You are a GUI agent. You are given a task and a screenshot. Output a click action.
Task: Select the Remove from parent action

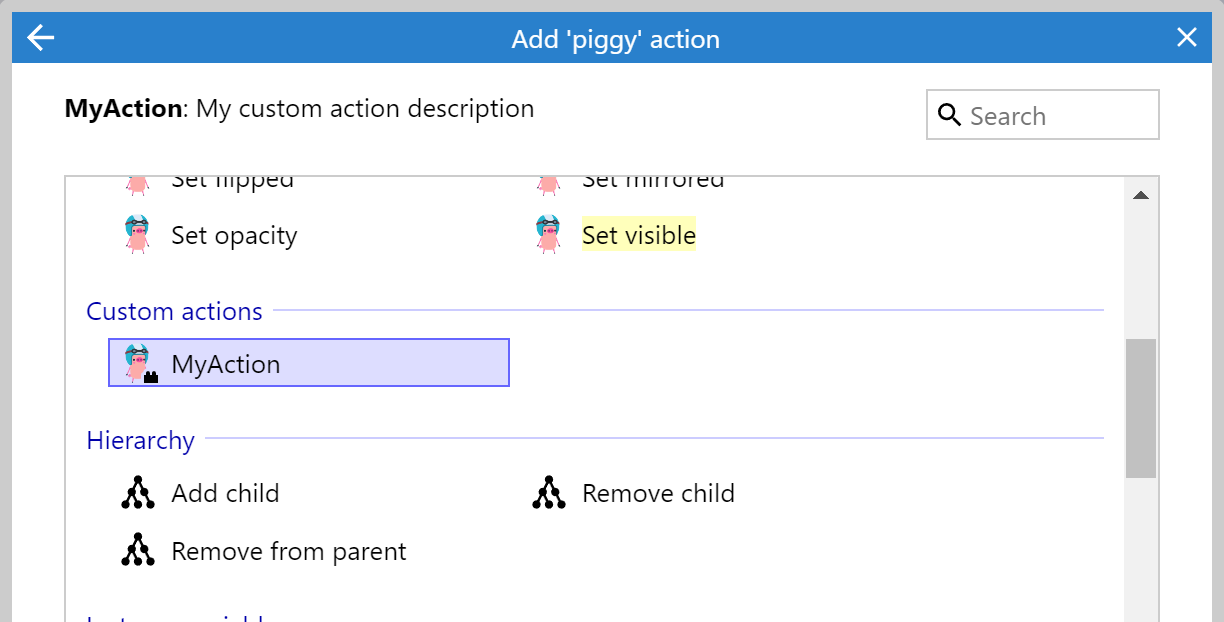pos(289,550)
